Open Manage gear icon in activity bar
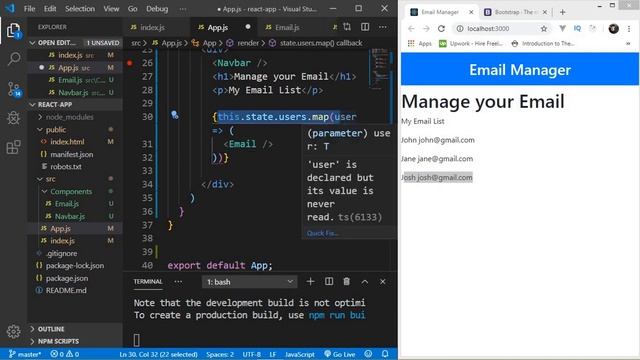Viewport: 640px width, 360px height. click(13, 331)
